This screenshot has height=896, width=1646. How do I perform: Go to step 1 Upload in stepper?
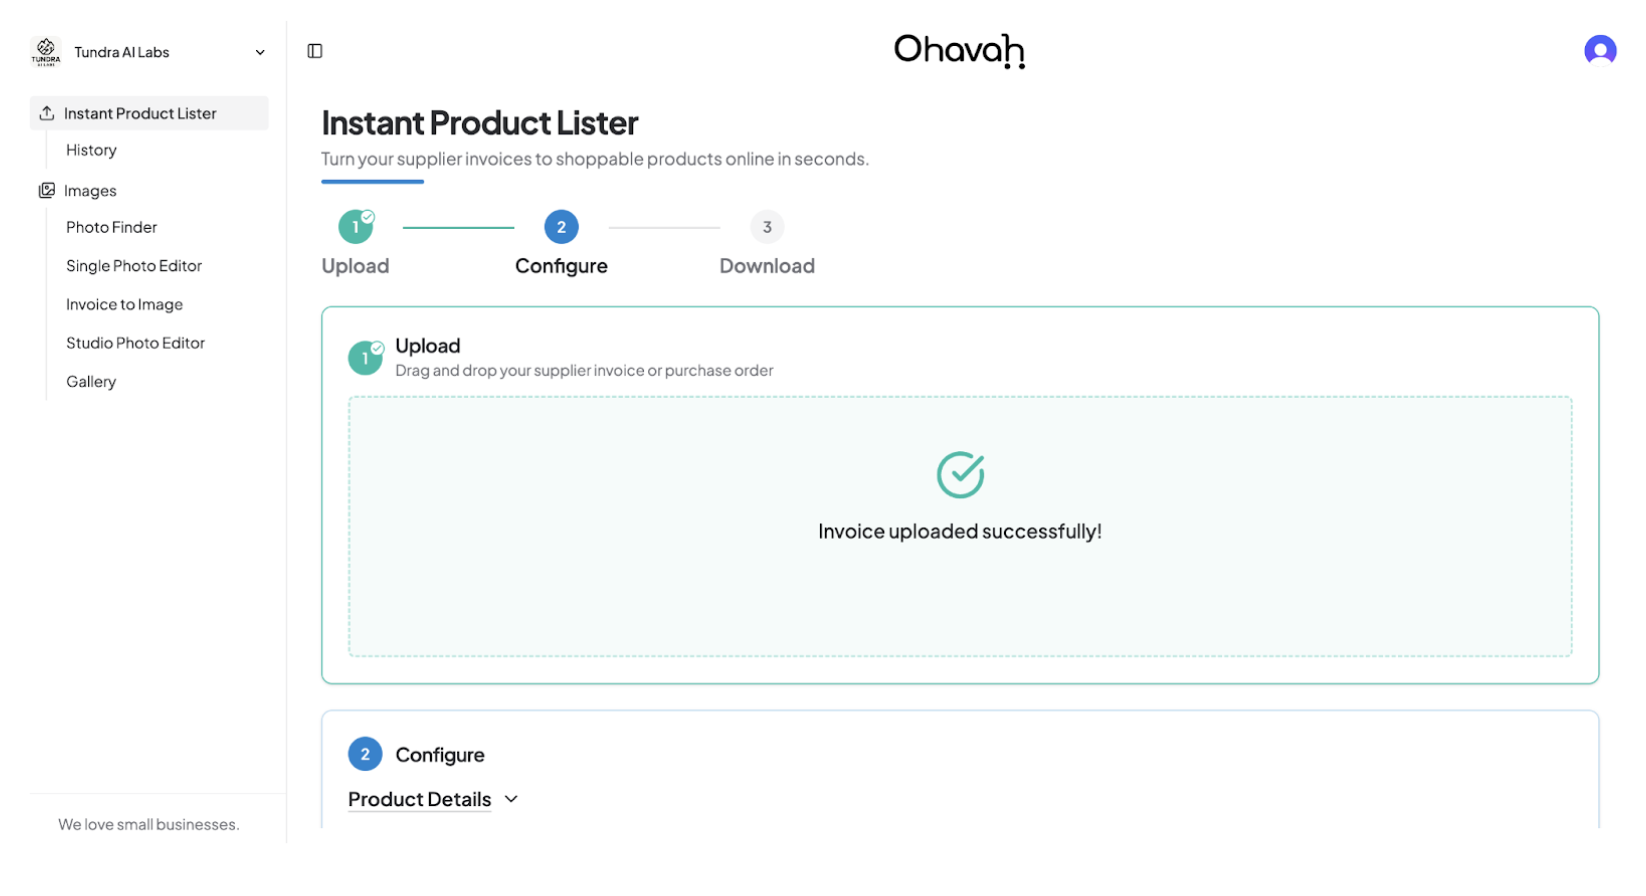[x=355, y=228]
